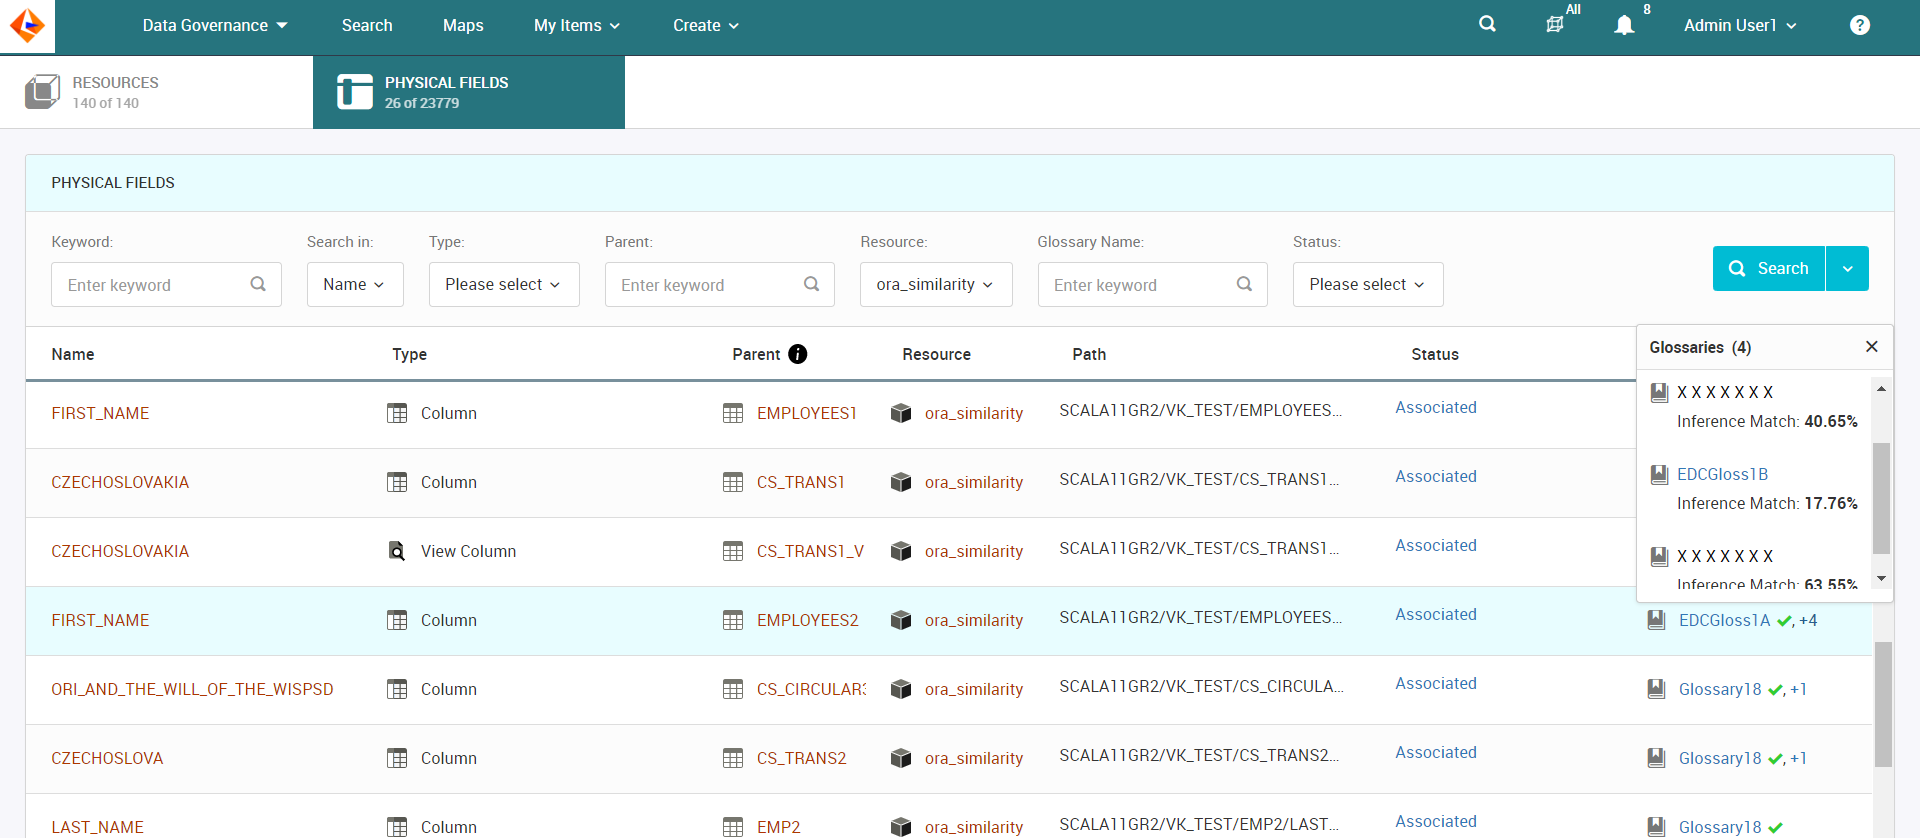Focus the Parent keyword input field
1920x838 pixels.
tap(720, 284)
